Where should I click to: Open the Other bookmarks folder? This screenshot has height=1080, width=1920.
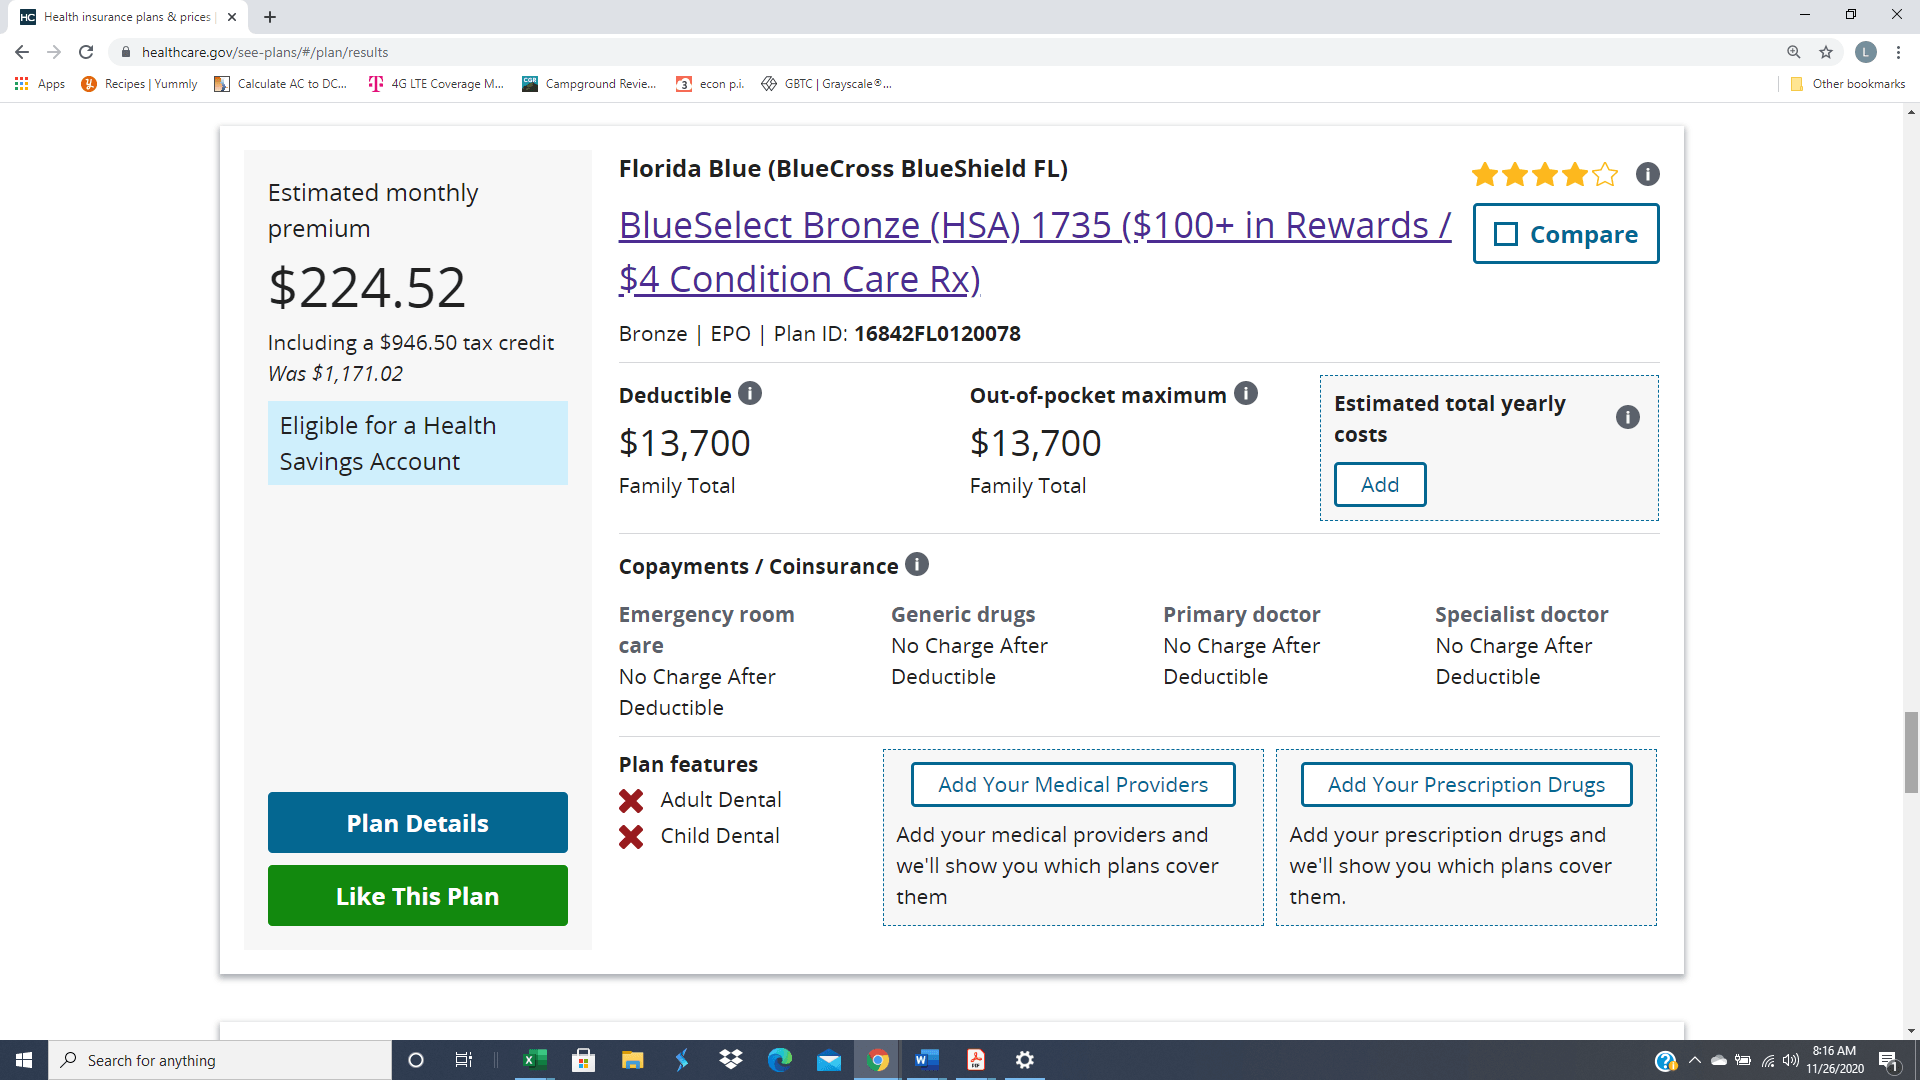click(1848, 84)
